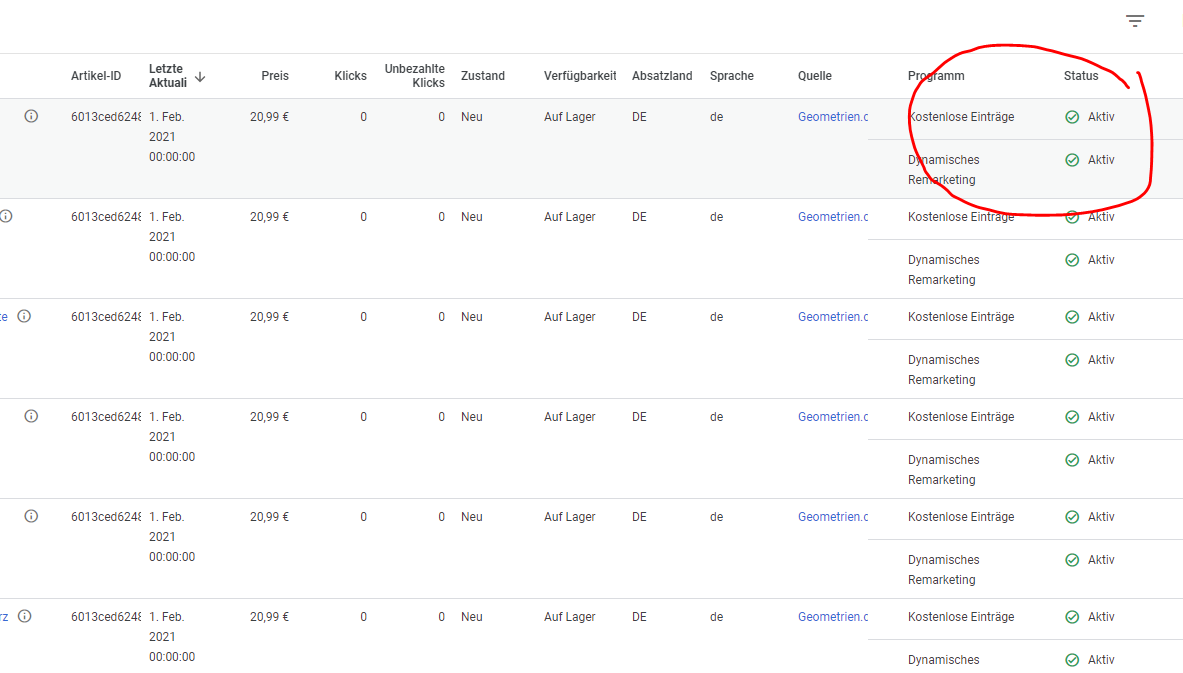Click the Programm column header
The height and width of the screenshot is (673, 1183).
(936, 76)
